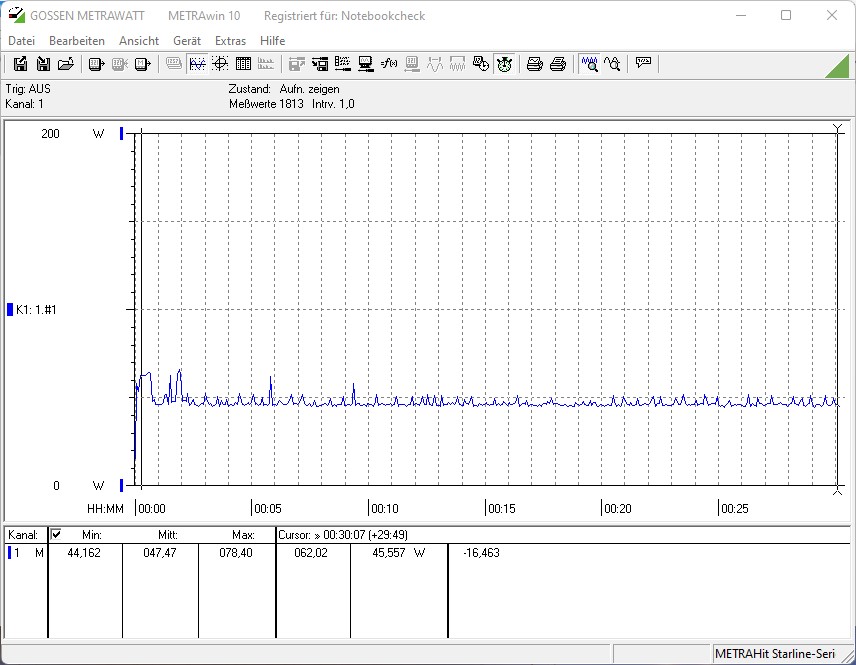The height and width of the screenshot is (665, 856).
Task: Open the Datei menu
Action: coord(21,41)
